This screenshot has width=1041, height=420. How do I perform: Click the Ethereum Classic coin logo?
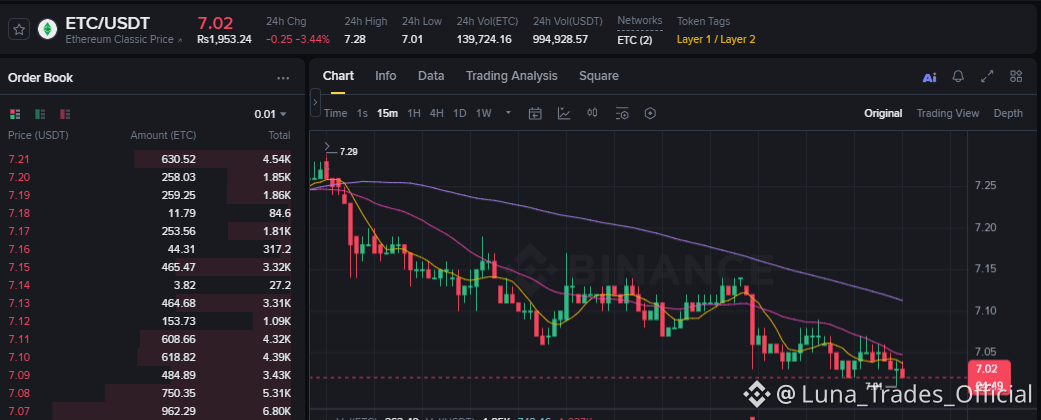click(x=48, y=29)
